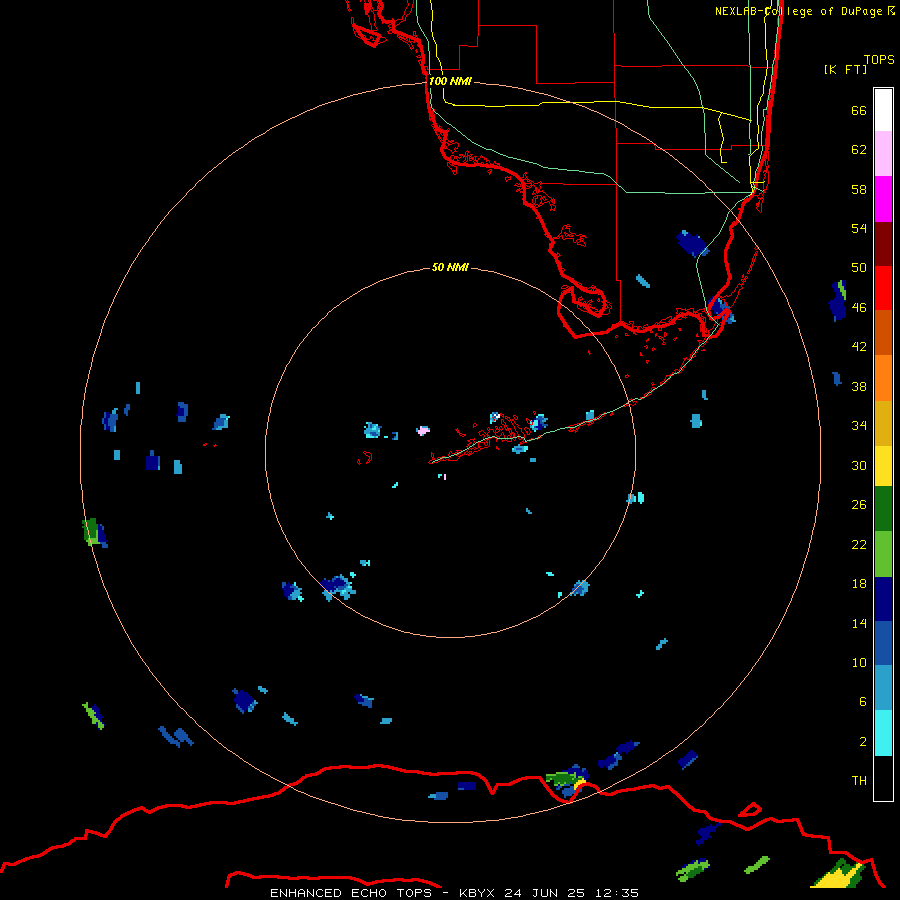Image resolution: width=900 pixels, height=900 pixels.
Task: Pick the bright orange legend swatch
Action: (883, 378)
